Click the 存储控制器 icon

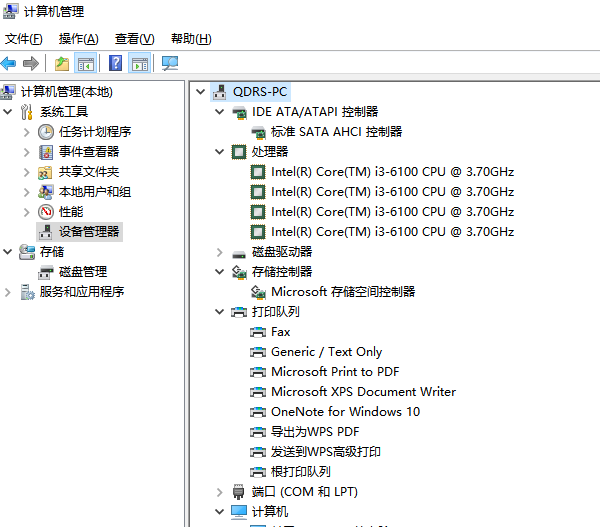239,272
